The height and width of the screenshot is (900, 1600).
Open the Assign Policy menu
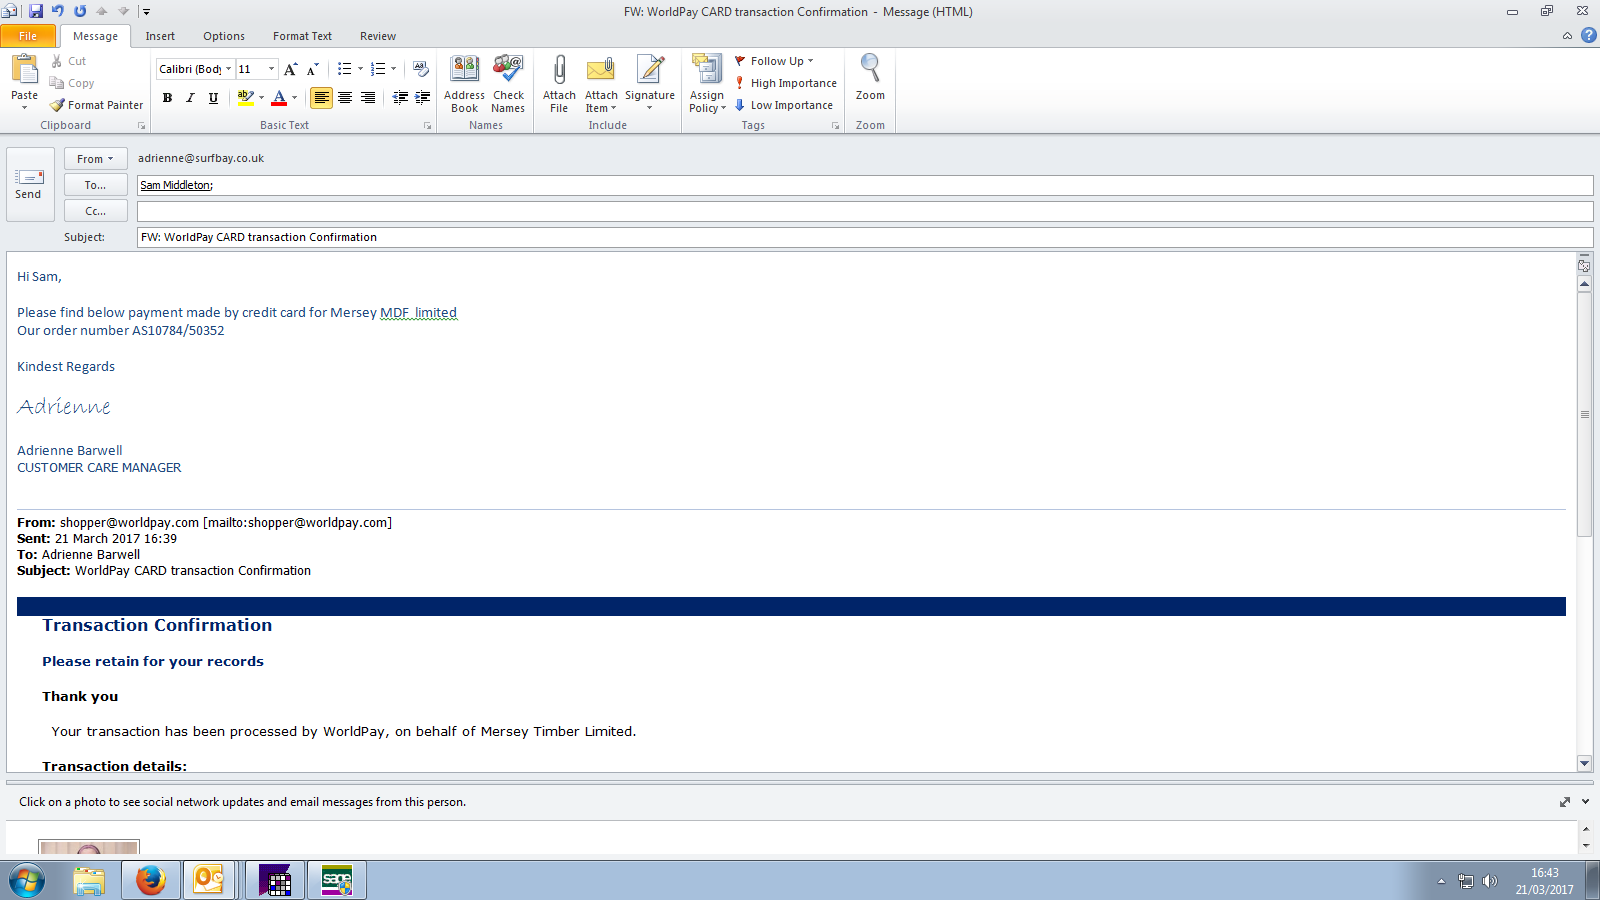pos(707,83)
